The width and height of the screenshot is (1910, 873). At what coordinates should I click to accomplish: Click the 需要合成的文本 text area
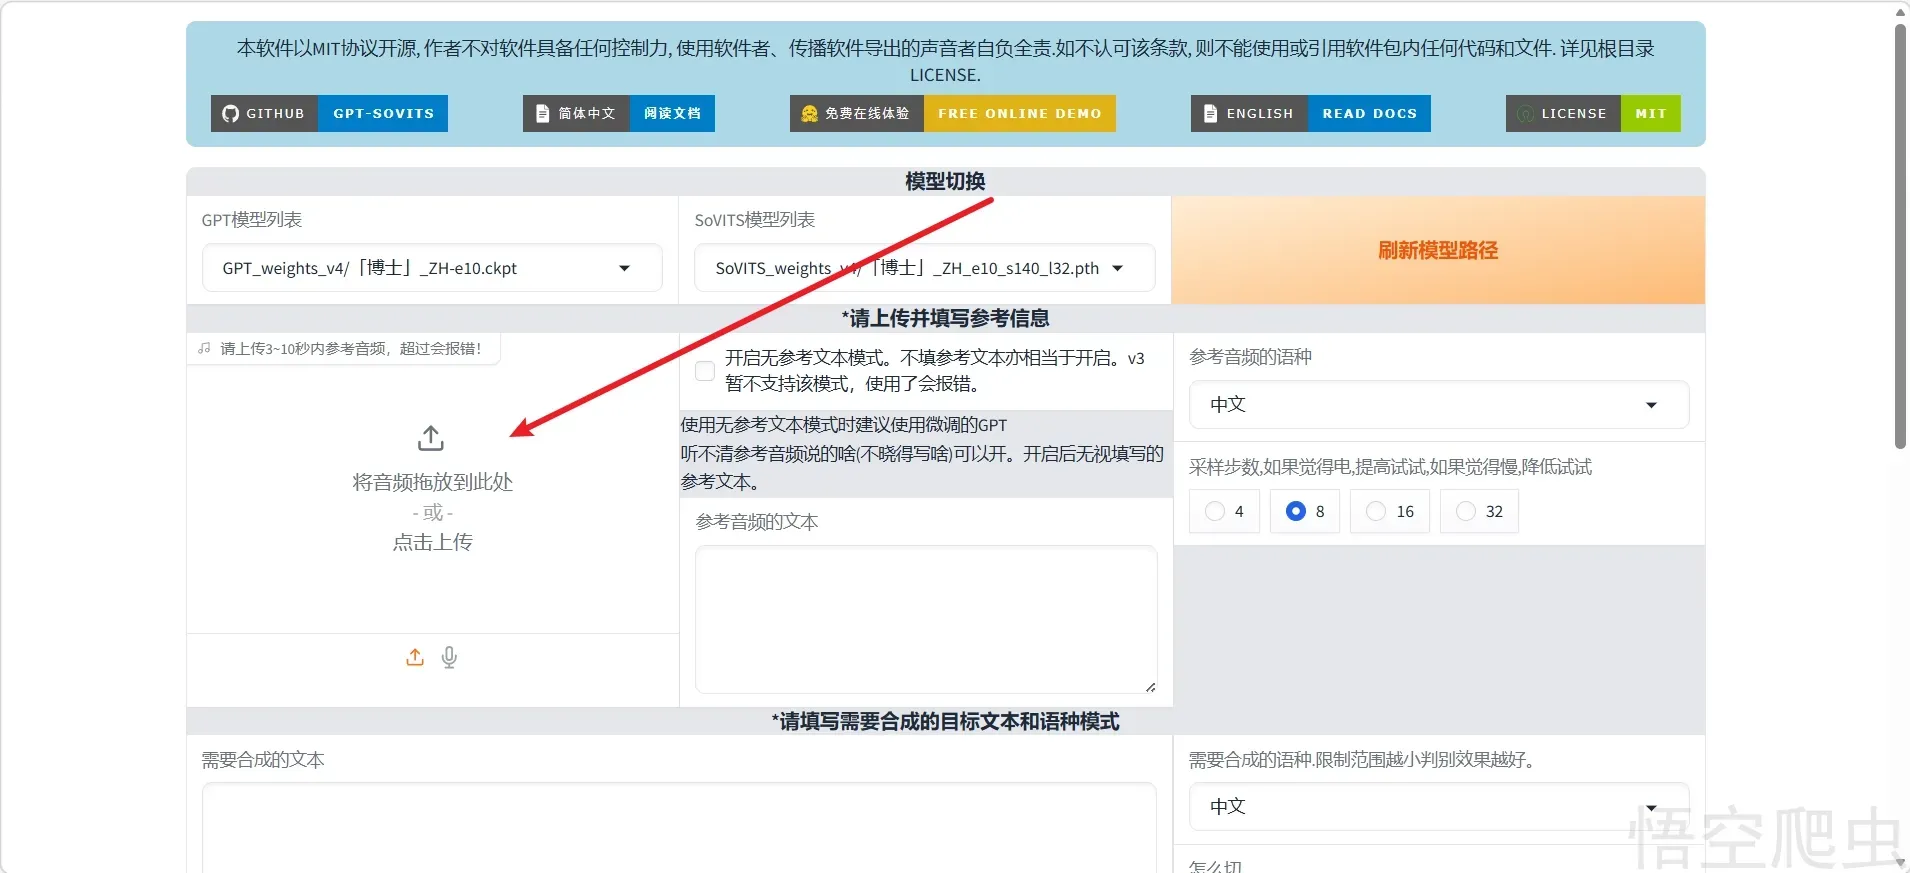679,828
